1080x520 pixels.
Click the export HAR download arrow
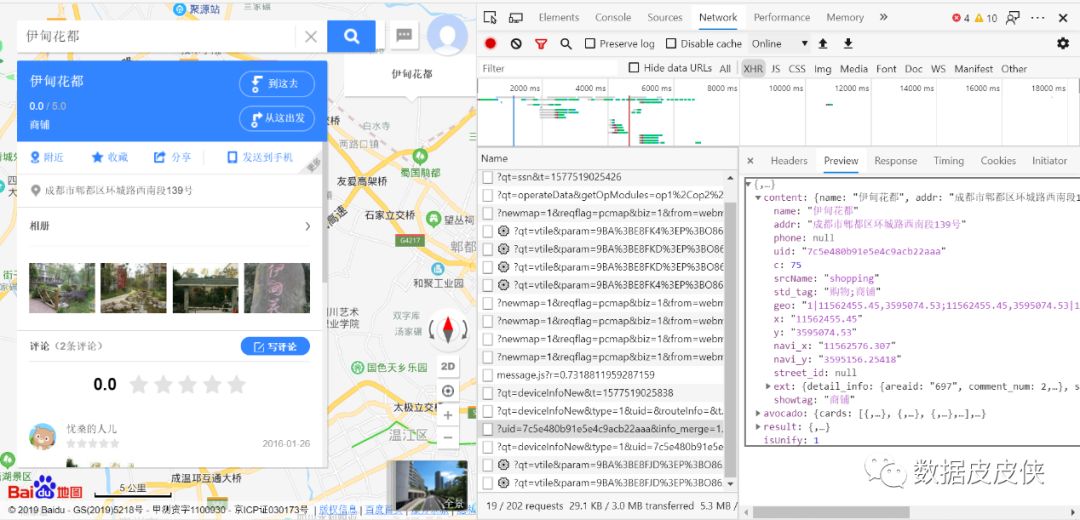[x=849, y=43]
